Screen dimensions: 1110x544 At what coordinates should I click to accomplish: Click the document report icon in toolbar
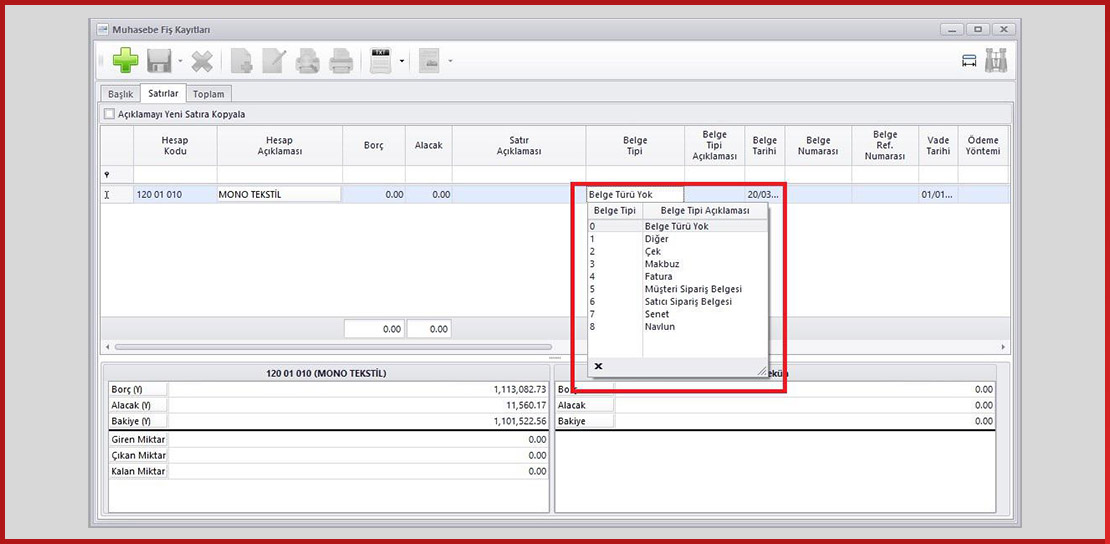[x=429, y=61]
